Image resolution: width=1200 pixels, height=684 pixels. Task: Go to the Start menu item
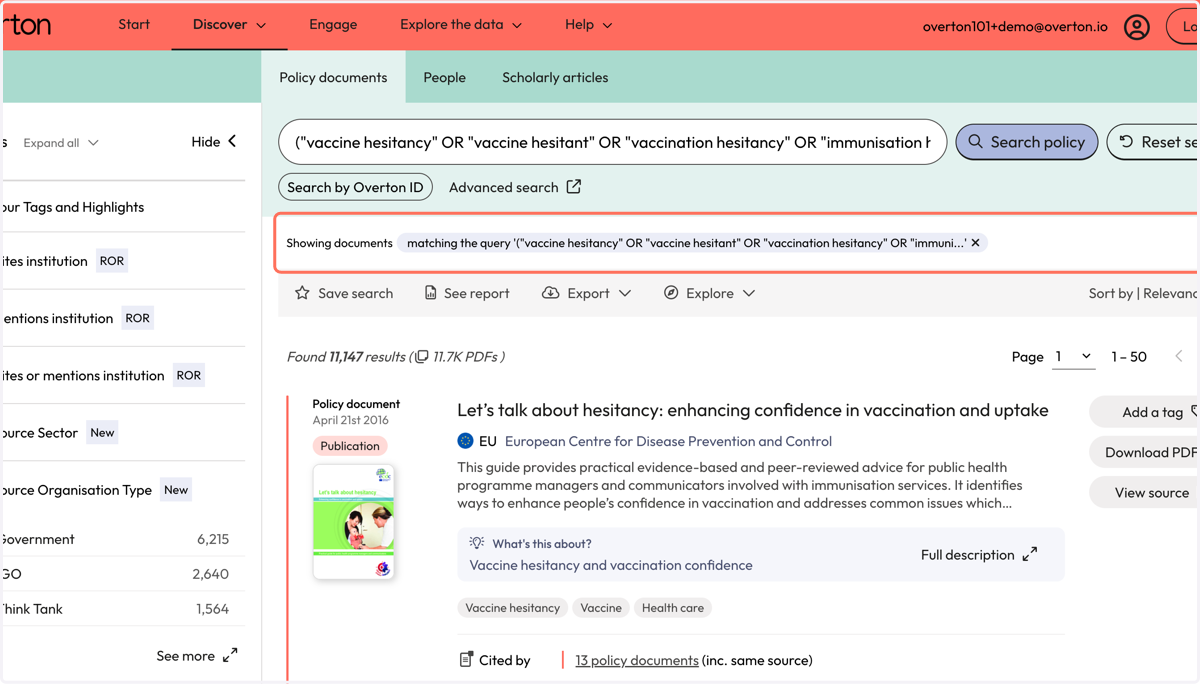pos(134,25)
